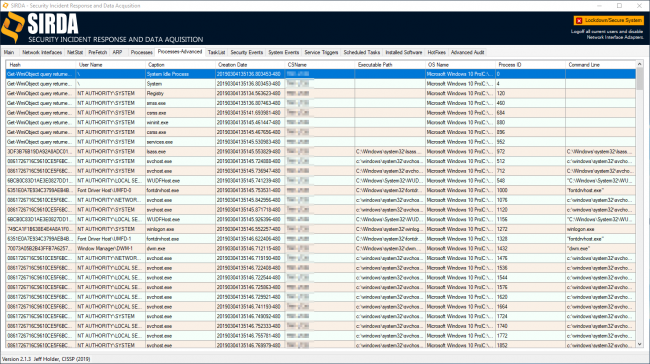
Task: Sort by the Caption column header
Action: tap(180, 65)
